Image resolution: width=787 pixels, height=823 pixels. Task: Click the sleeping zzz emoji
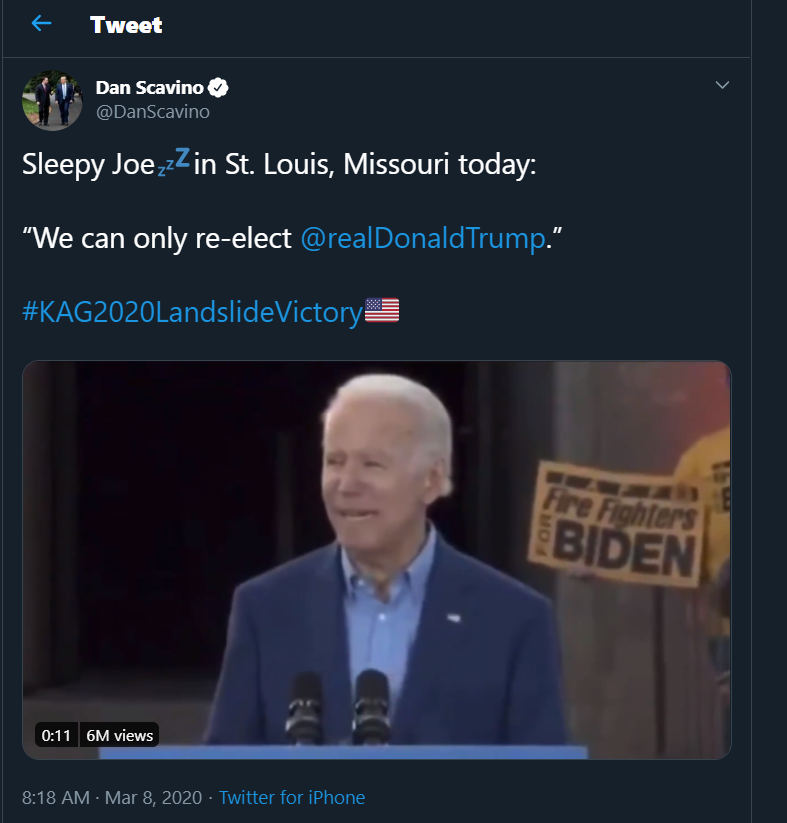[174, 161]
